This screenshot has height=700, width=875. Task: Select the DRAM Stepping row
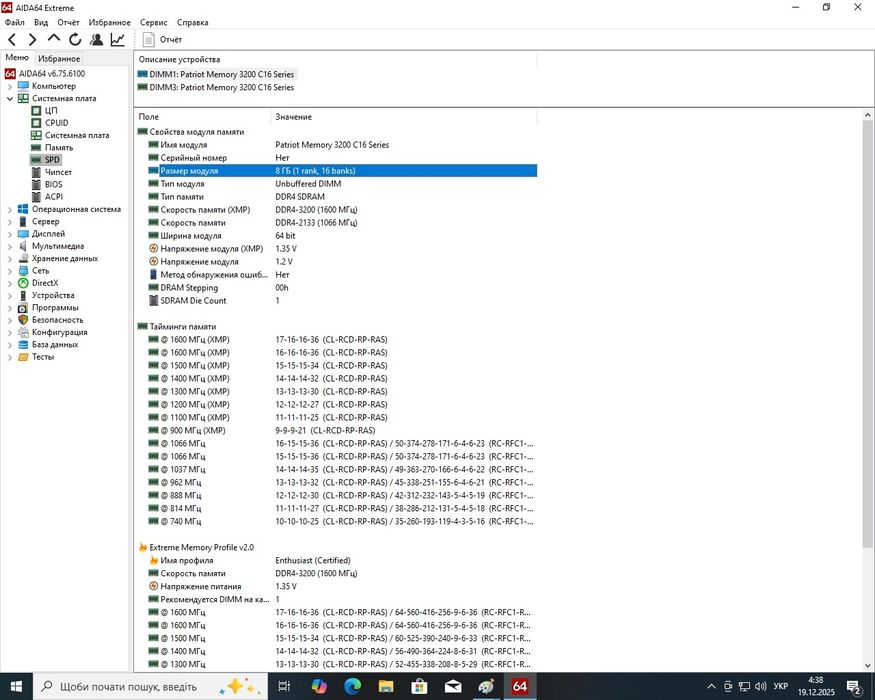pos(342,288)
